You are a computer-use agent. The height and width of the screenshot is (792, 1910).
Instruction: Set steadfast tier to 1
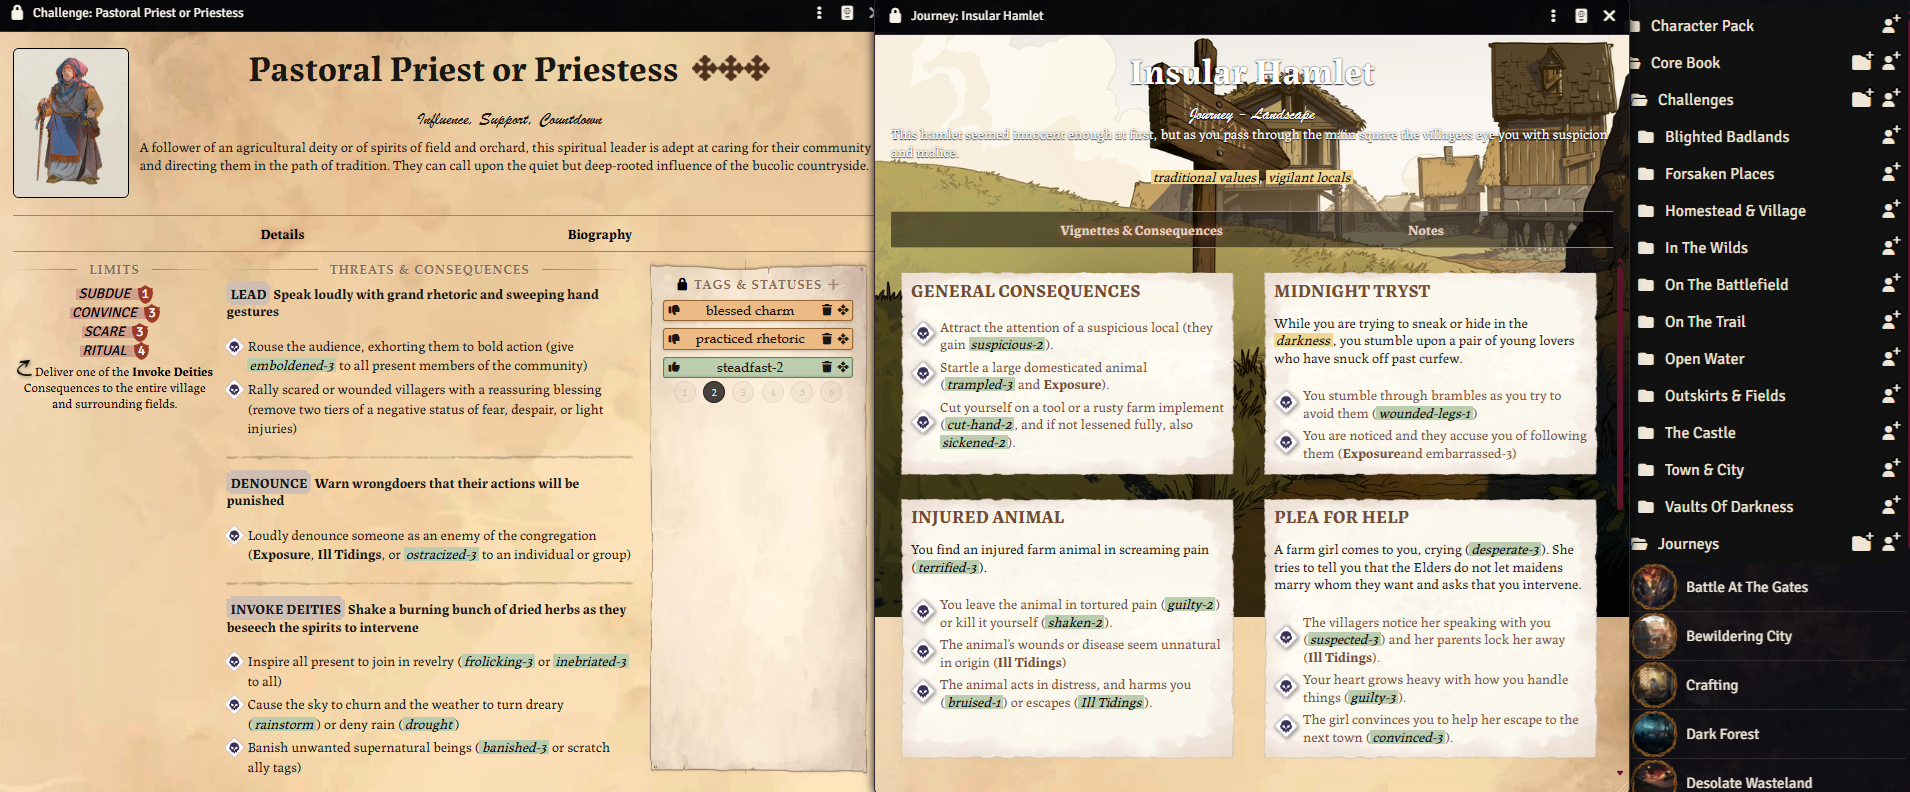coord(684,392)
